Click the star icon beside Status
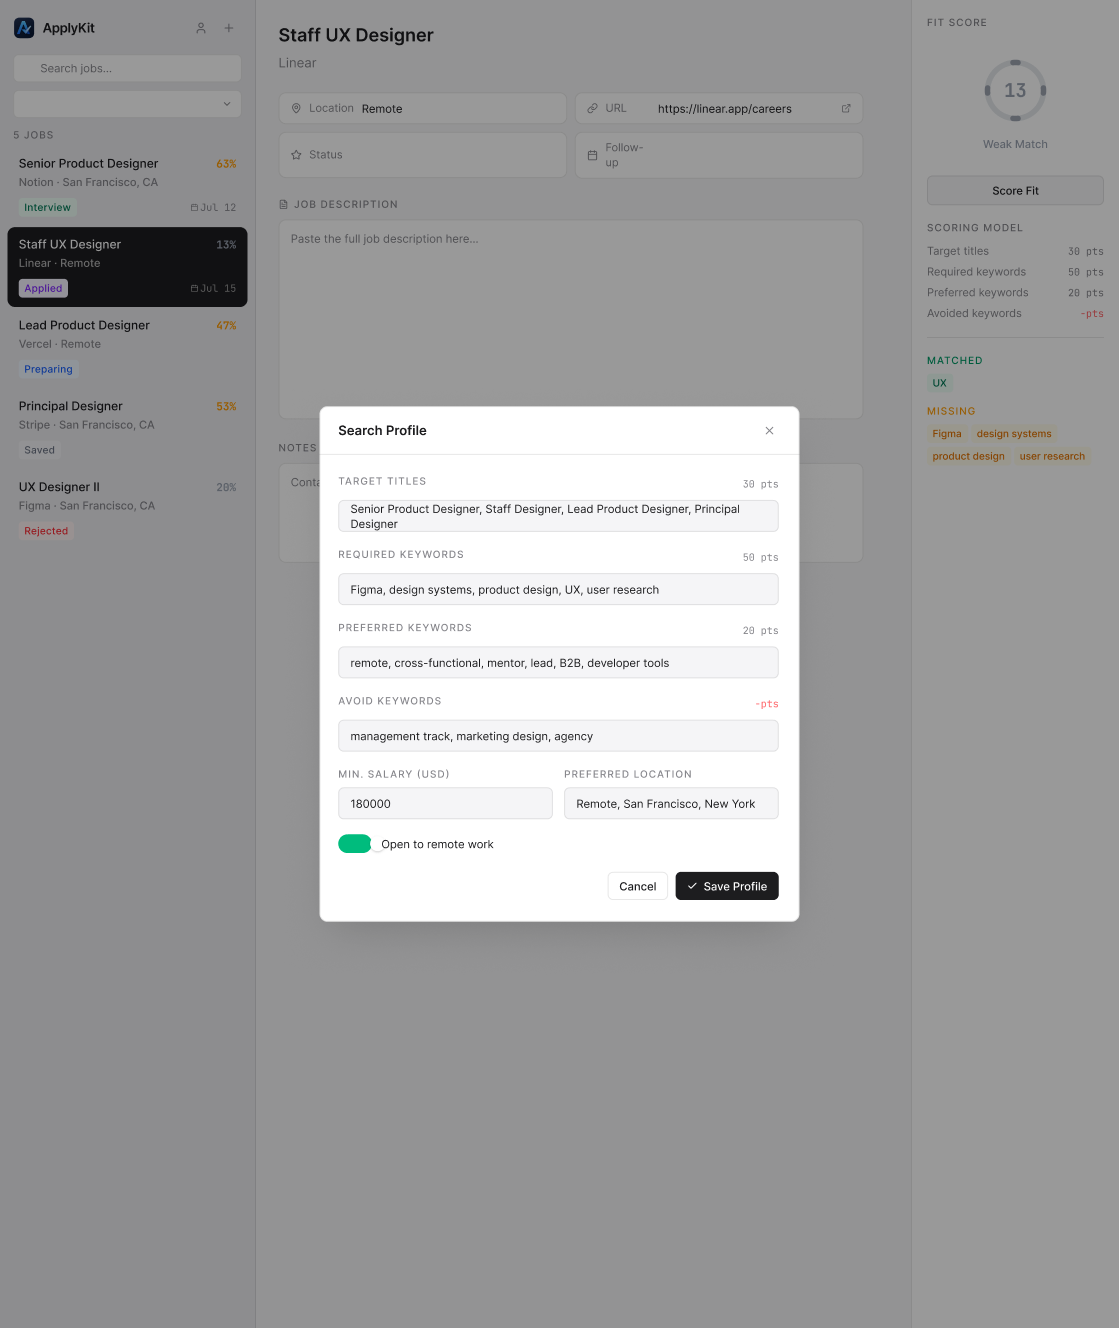Screen dimensions: 1119x1328 point(296,155)
